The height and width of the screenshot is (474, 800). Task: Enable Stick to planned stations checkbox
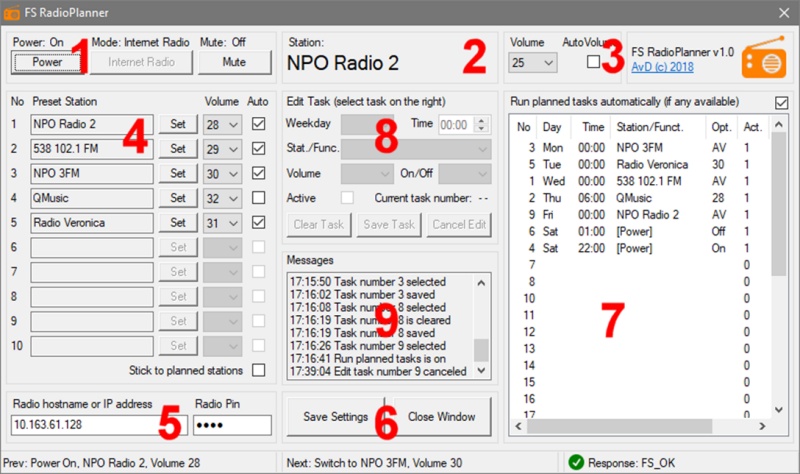pos(259,370)
